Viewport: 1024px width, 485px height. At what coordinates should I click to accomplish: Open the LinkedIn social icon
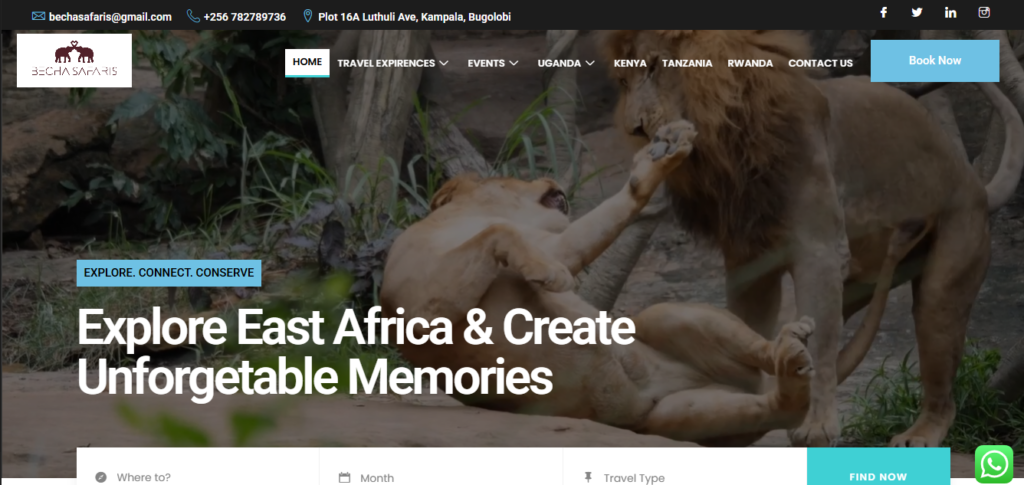(951, 12)
